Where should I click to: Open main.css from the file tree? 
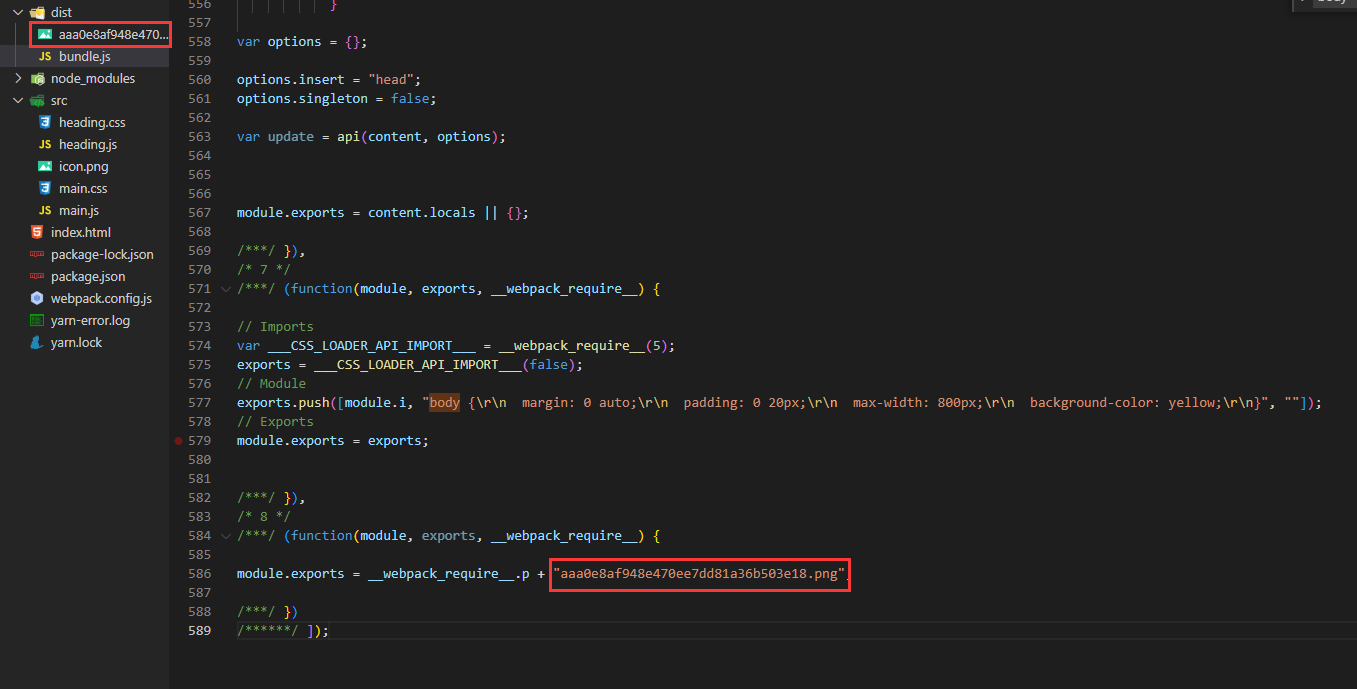pos(83,188)
